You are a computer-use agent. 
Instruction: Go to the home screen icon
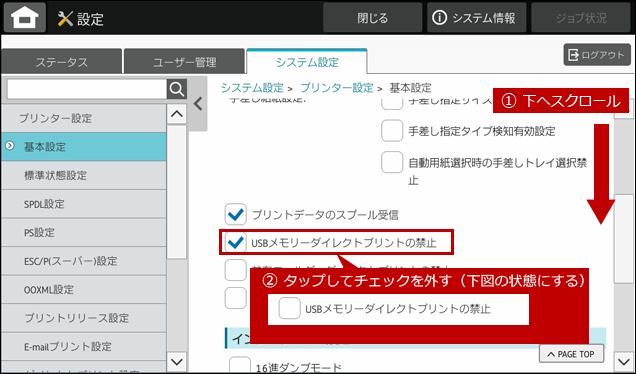click(25, 17)
